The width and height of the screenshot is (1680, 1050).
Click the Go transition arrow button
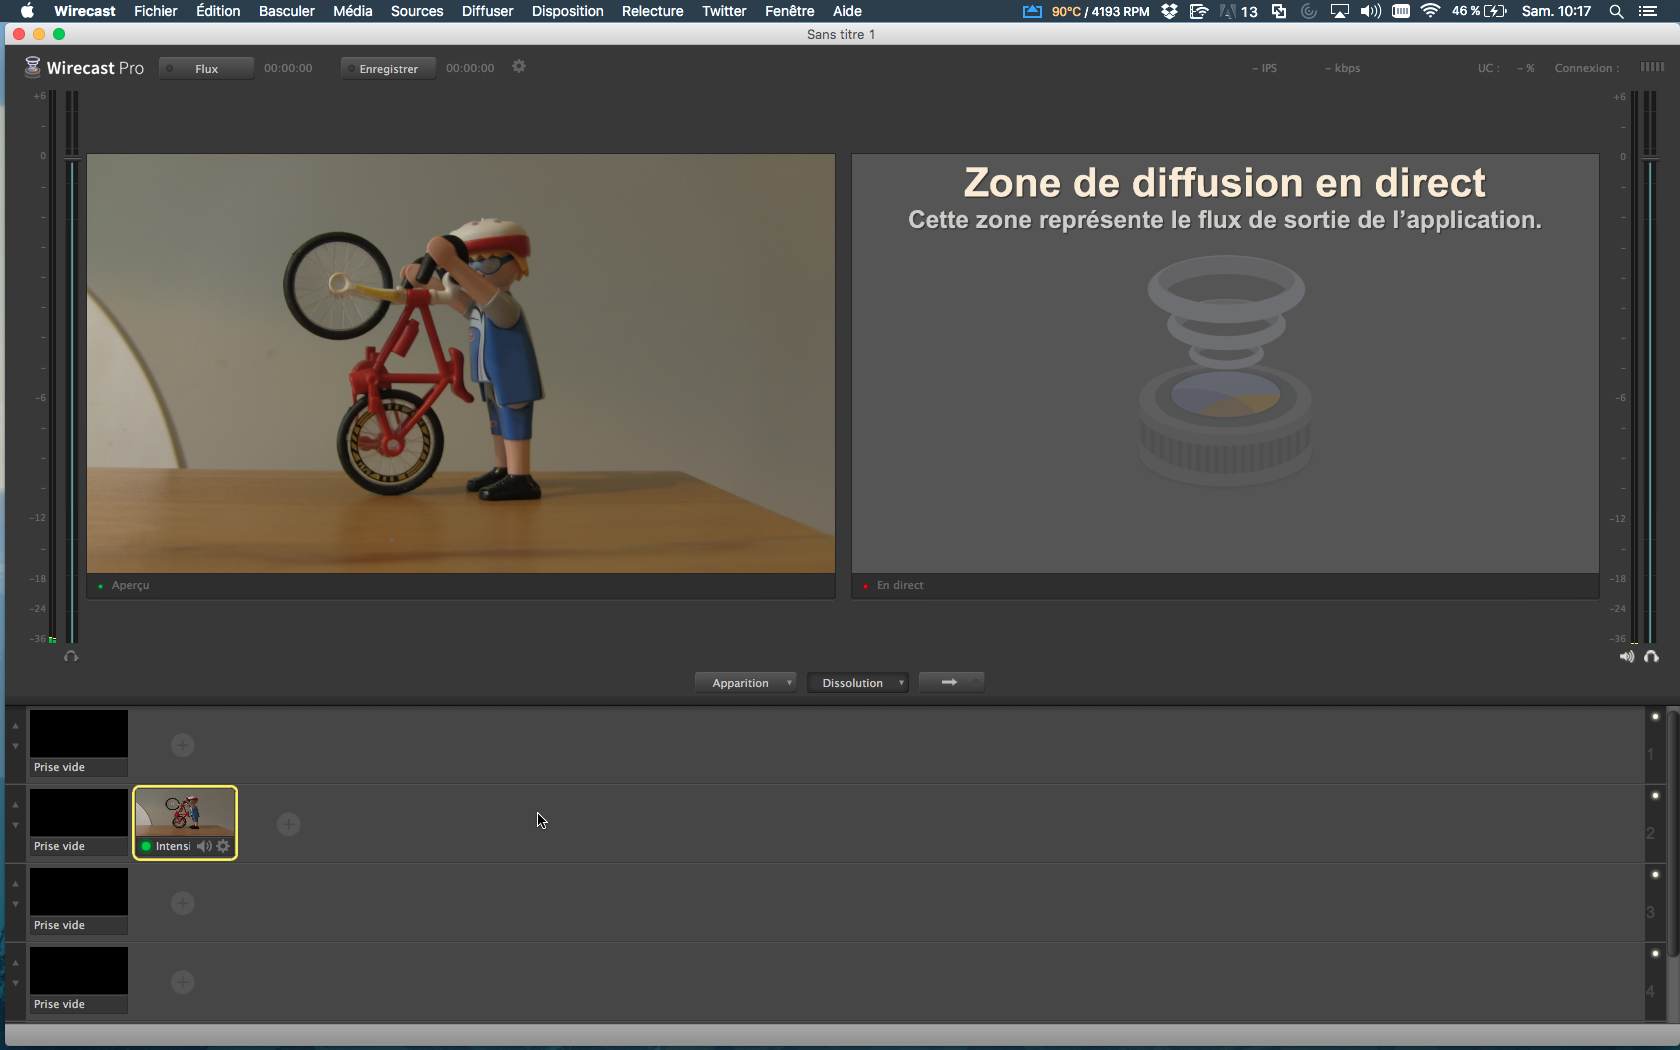click(x=950, y=682)
